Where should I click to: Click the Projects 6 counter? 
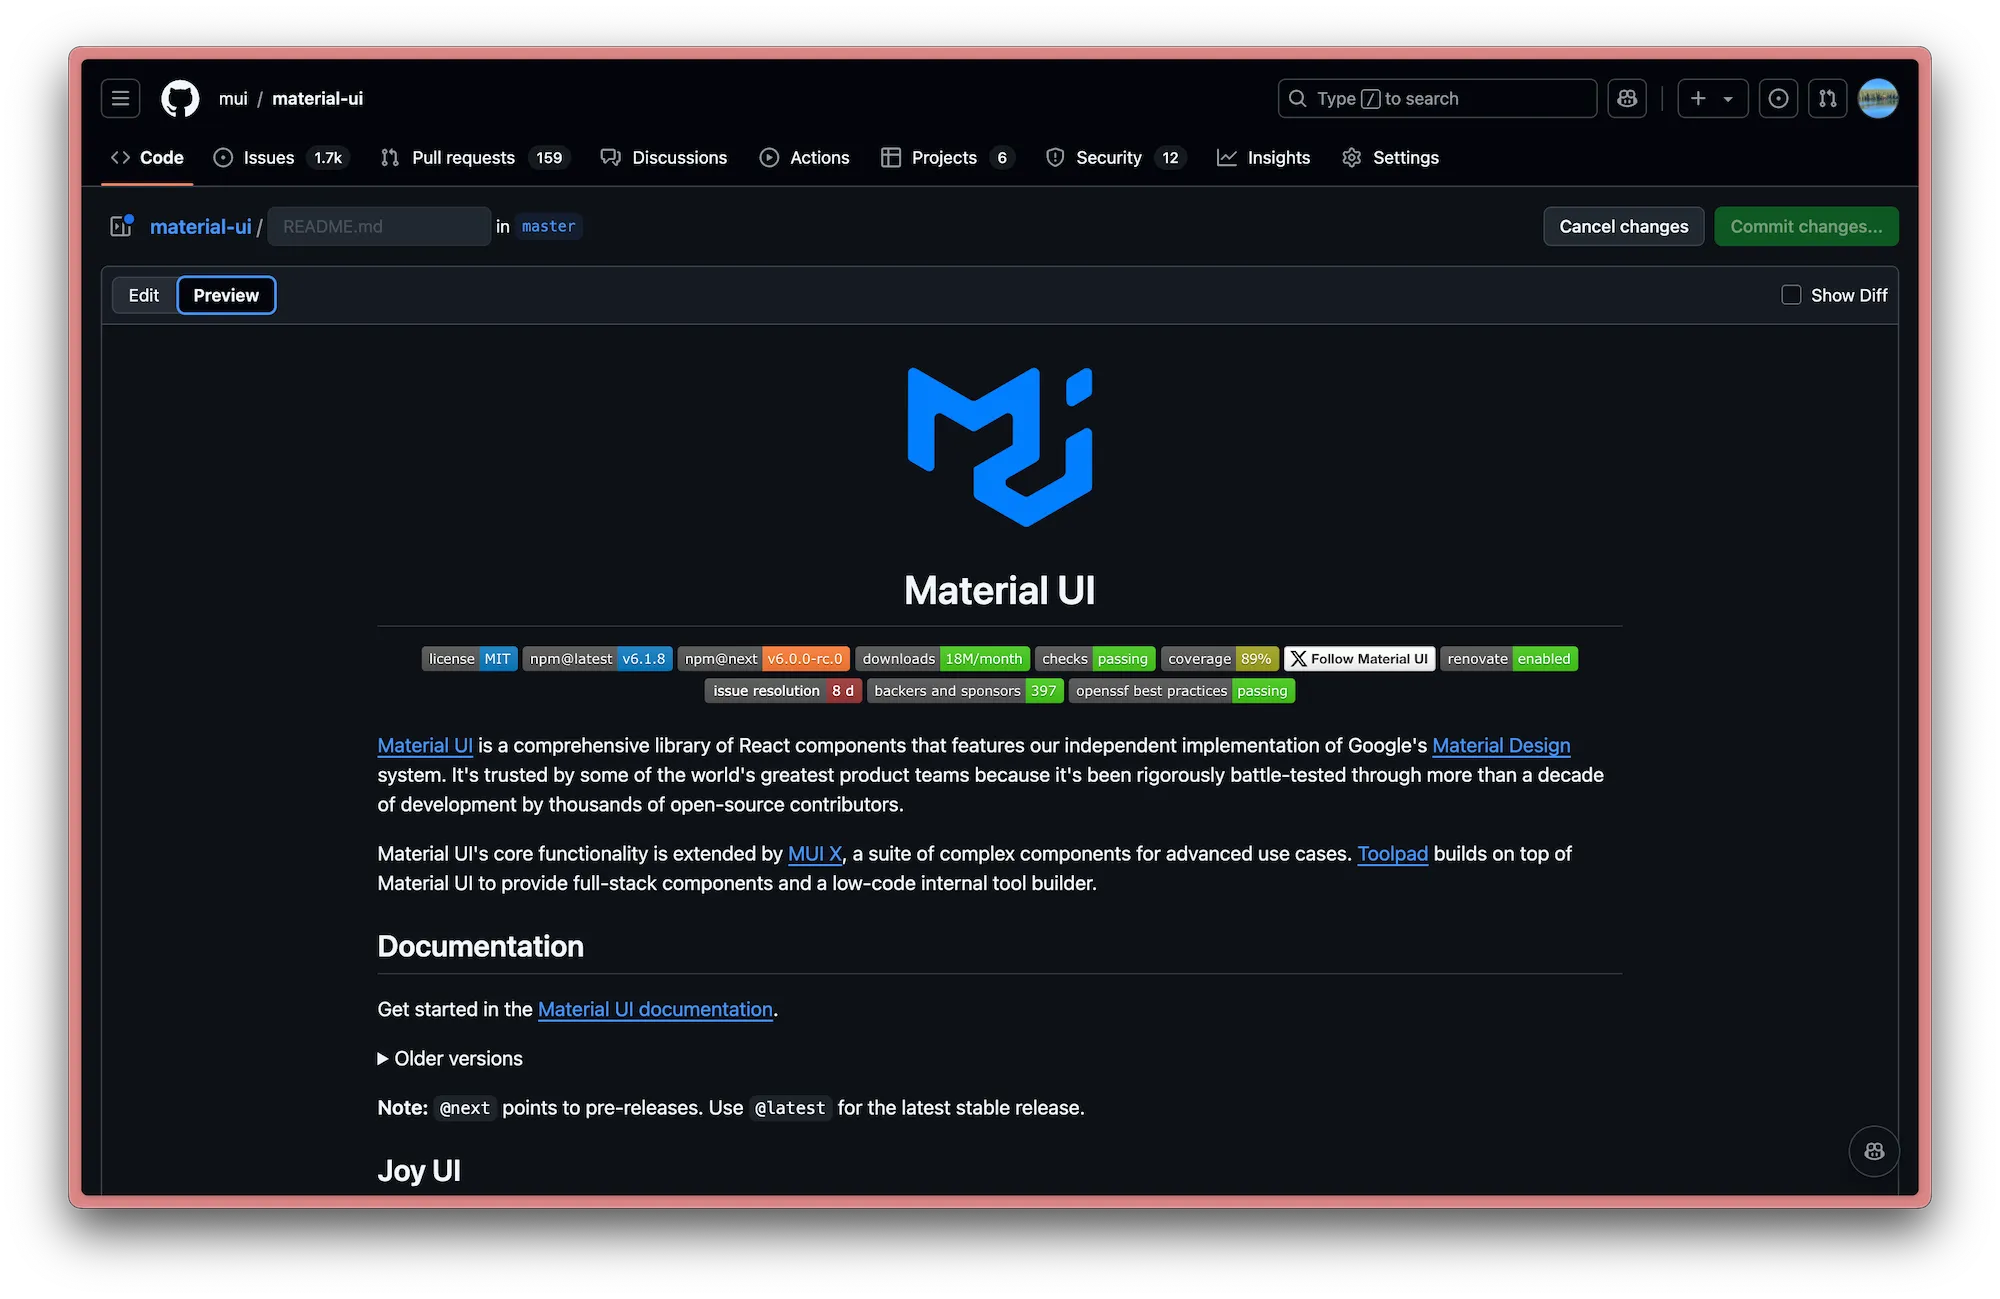(1002, 158)
